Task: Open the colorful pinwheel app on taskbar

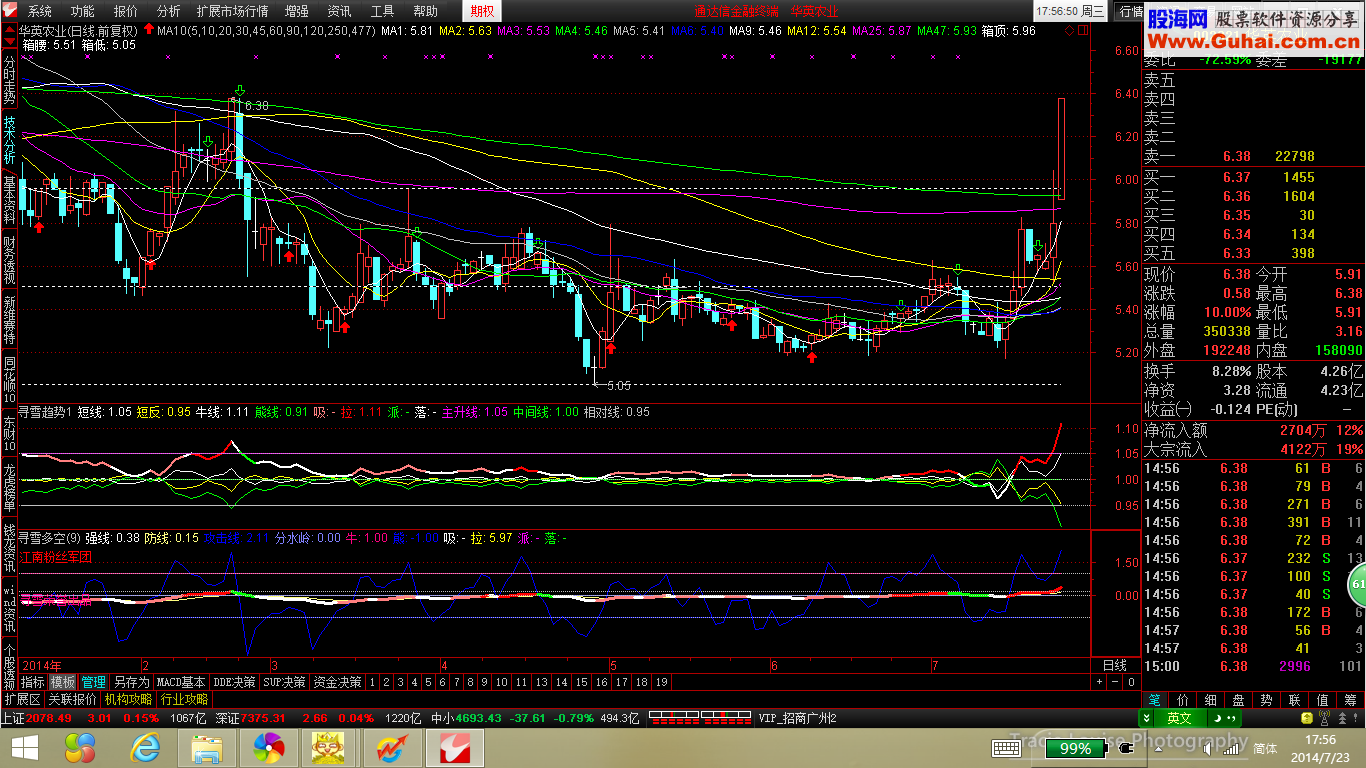Action: (268, 748)
